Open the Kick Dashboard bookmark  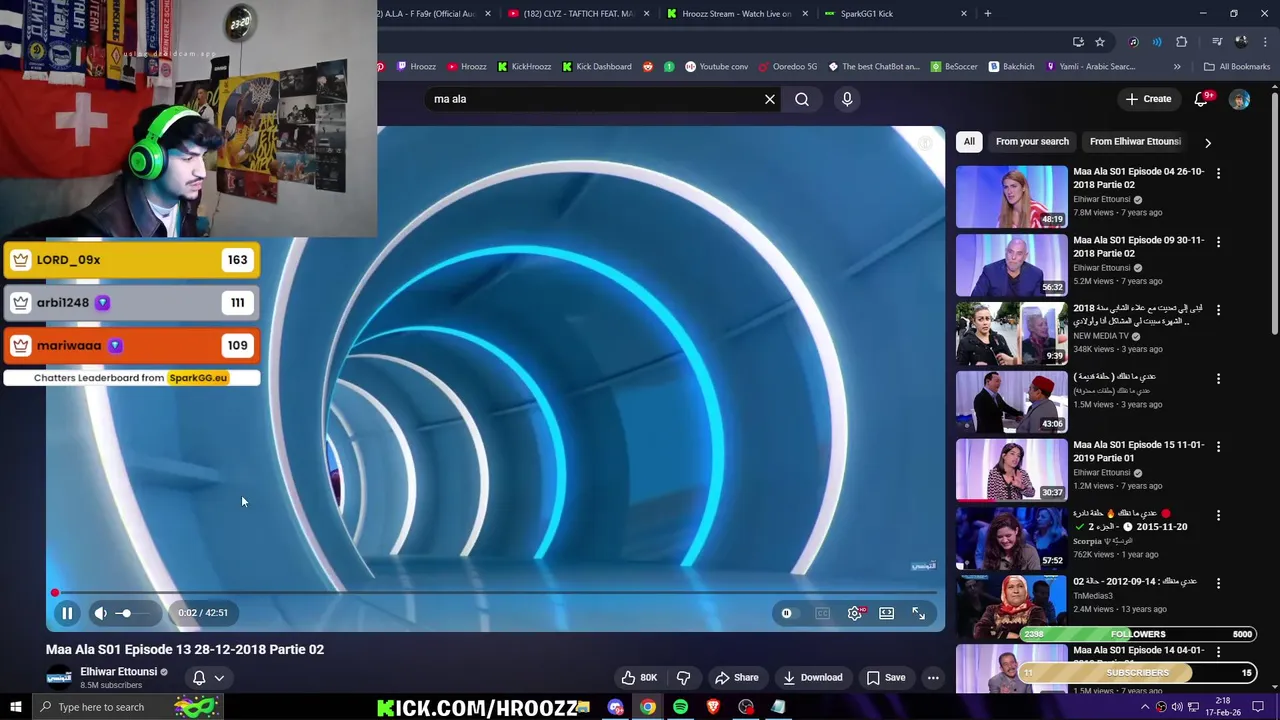(x=596, y=67)
